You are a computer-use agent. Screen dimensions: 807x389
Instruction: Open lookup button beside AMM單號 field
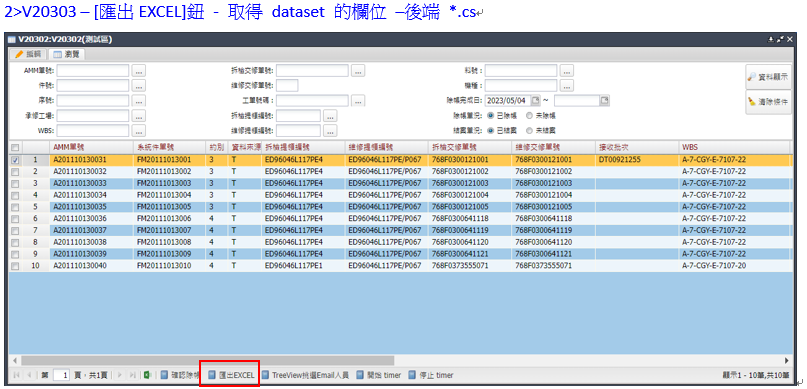(138, 70)
